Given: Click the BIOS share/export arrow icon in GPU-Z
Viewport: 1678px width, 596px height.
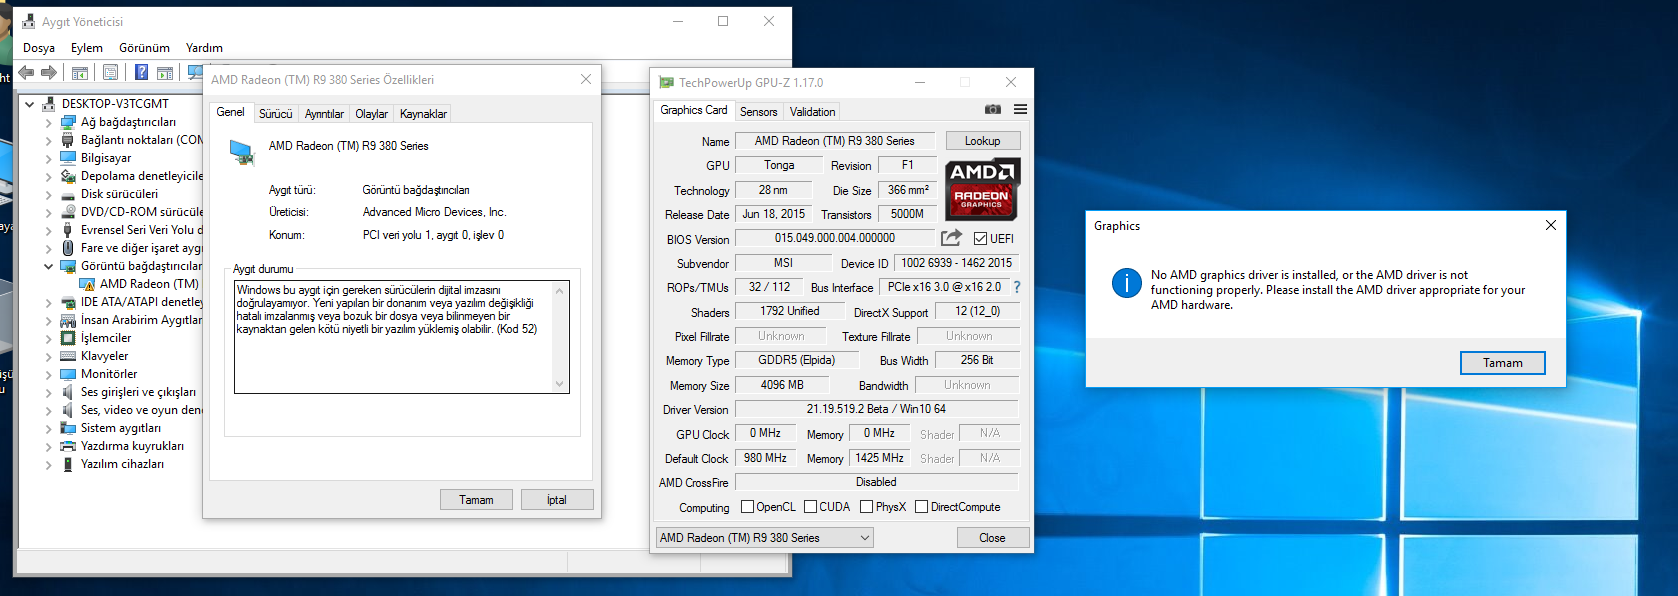Looking at the screenshot, I should 951,237.
